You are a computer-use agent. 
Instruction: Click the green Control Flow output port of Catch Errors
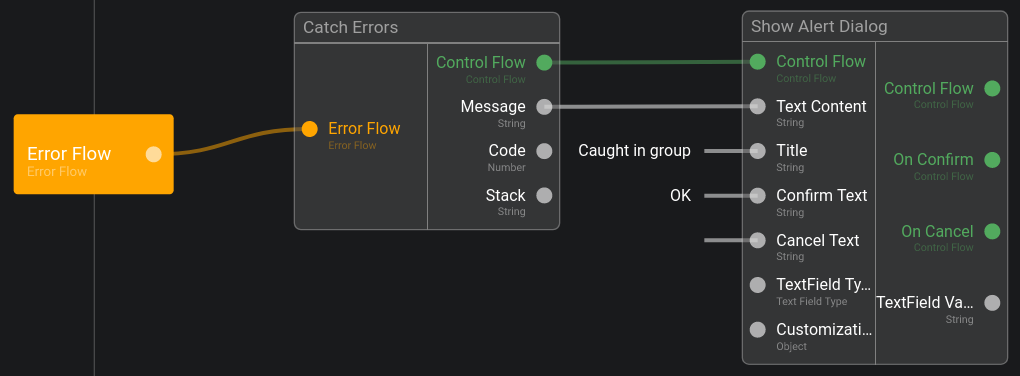[544, 62]
